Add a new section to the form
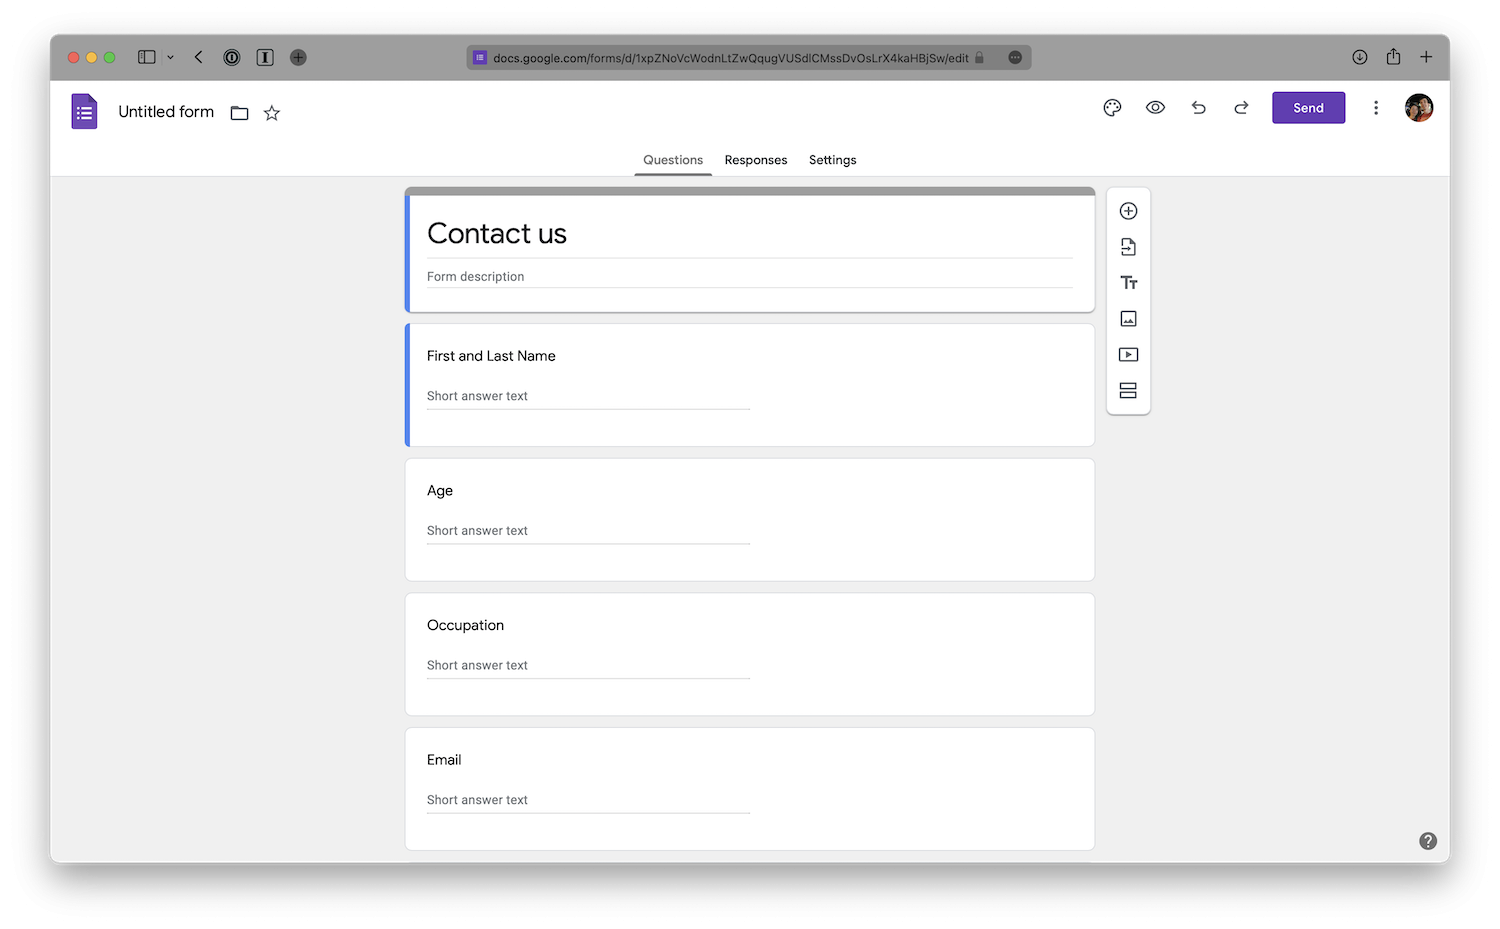The image size is (1500, 929). point(1128,391)
